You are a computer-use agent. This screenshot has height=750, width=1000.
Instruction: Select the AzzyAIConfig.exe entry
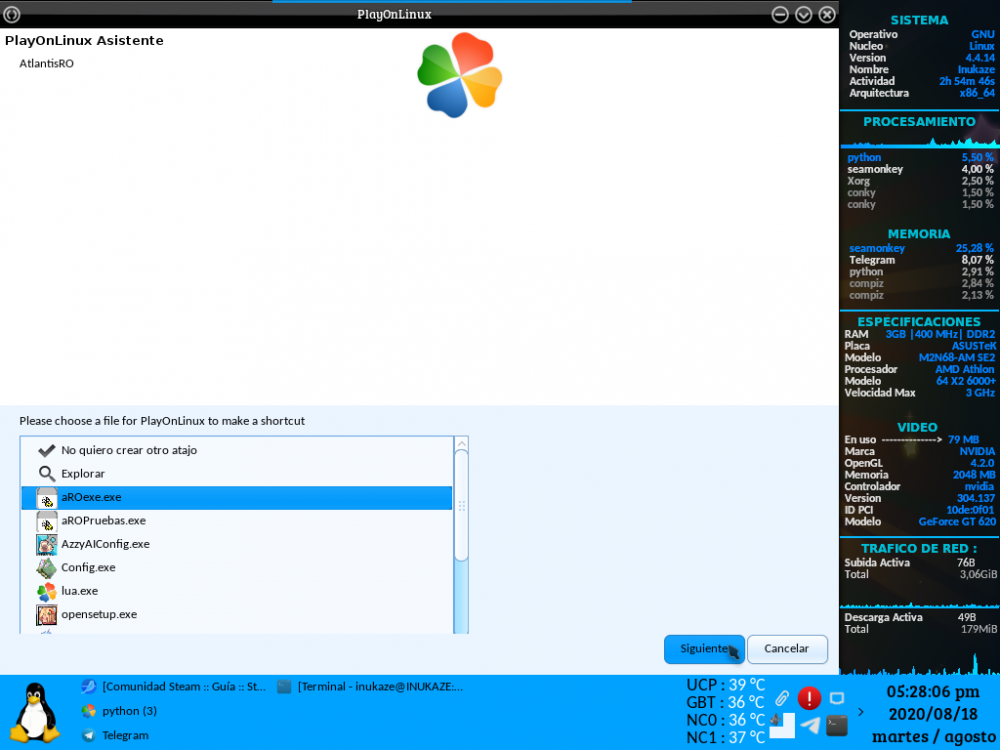105,544
